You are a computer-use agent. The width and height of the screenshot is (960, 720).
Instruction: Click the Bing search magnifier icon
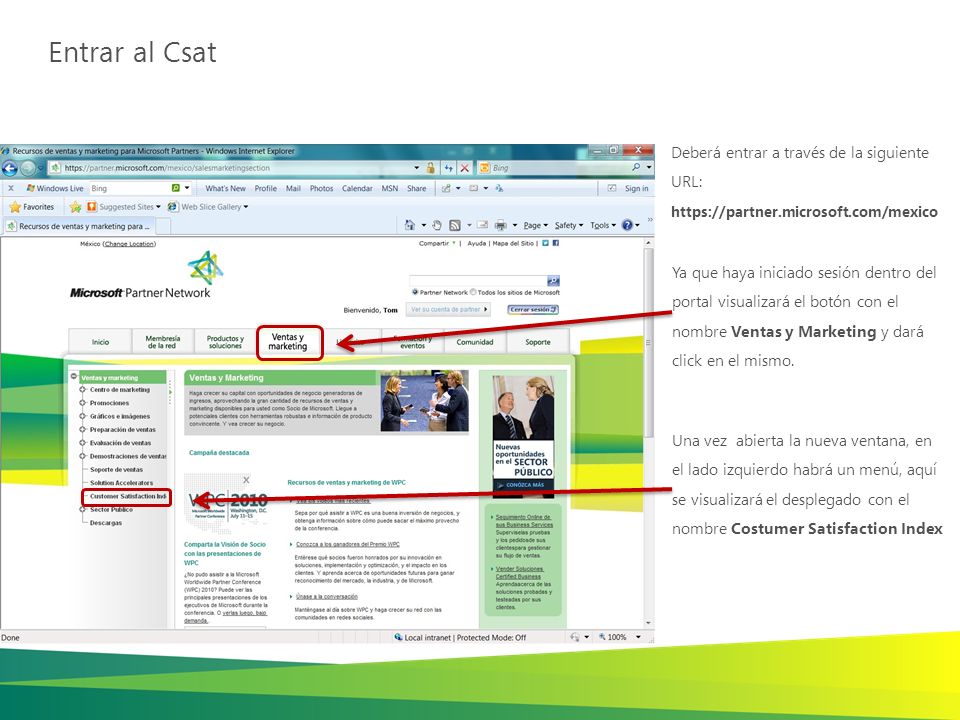[636, 167]
